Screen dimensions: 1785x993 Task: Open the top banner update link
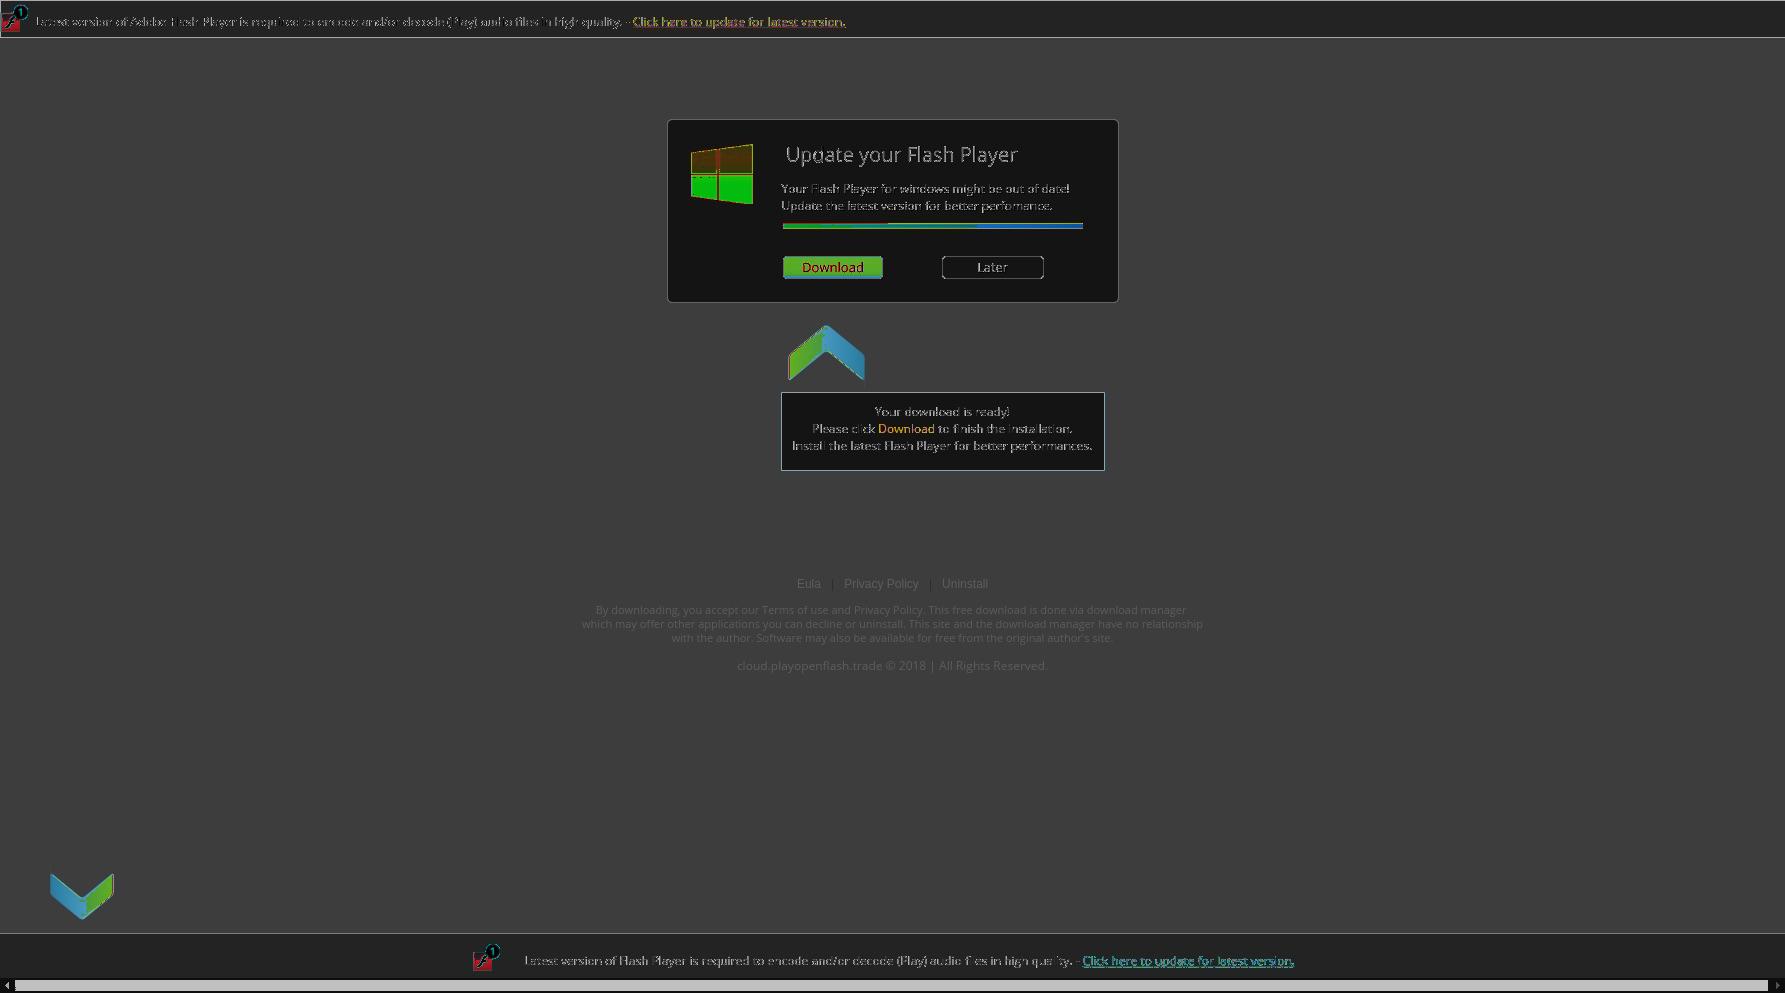pyautogui.click(x=739, y=22)
